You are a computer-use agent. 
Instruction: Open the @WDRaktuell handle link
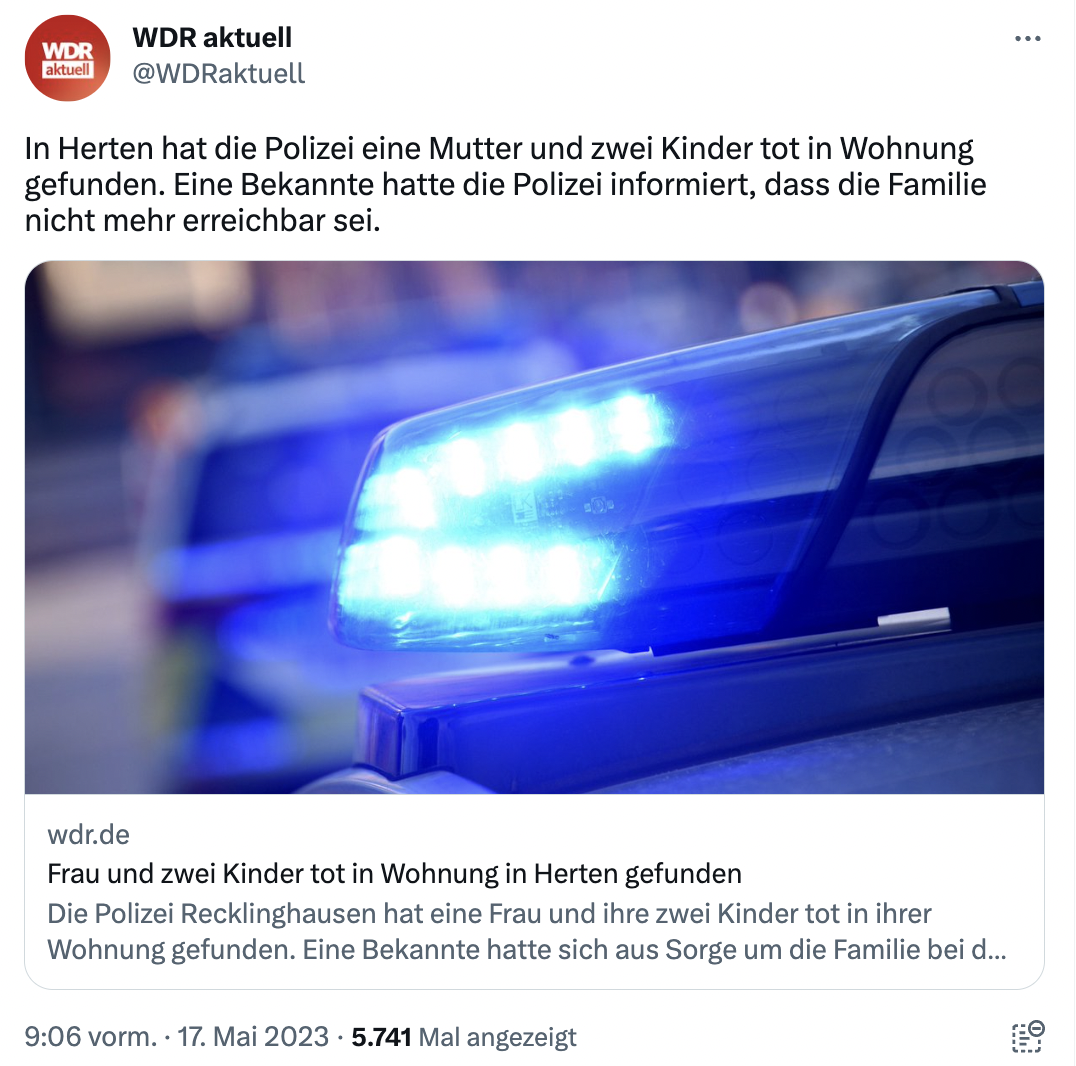point(218,73)
